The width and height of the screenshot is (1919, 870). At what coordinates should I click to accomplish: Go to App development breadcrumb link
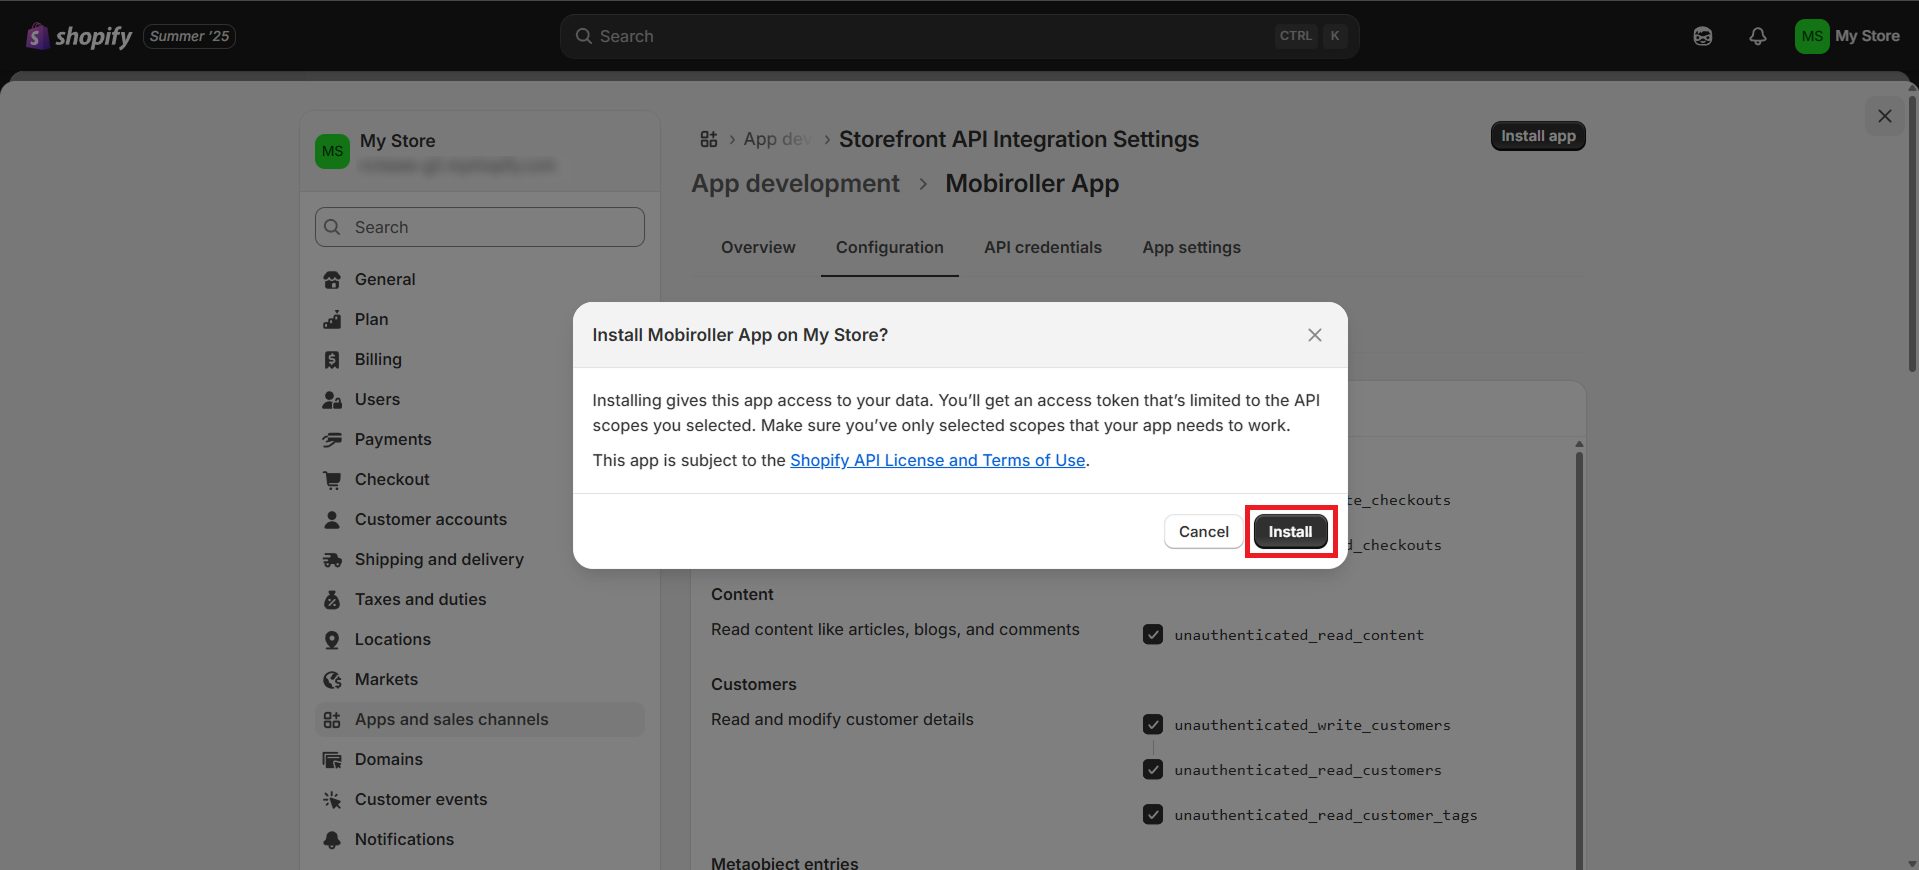click(795, 184)
